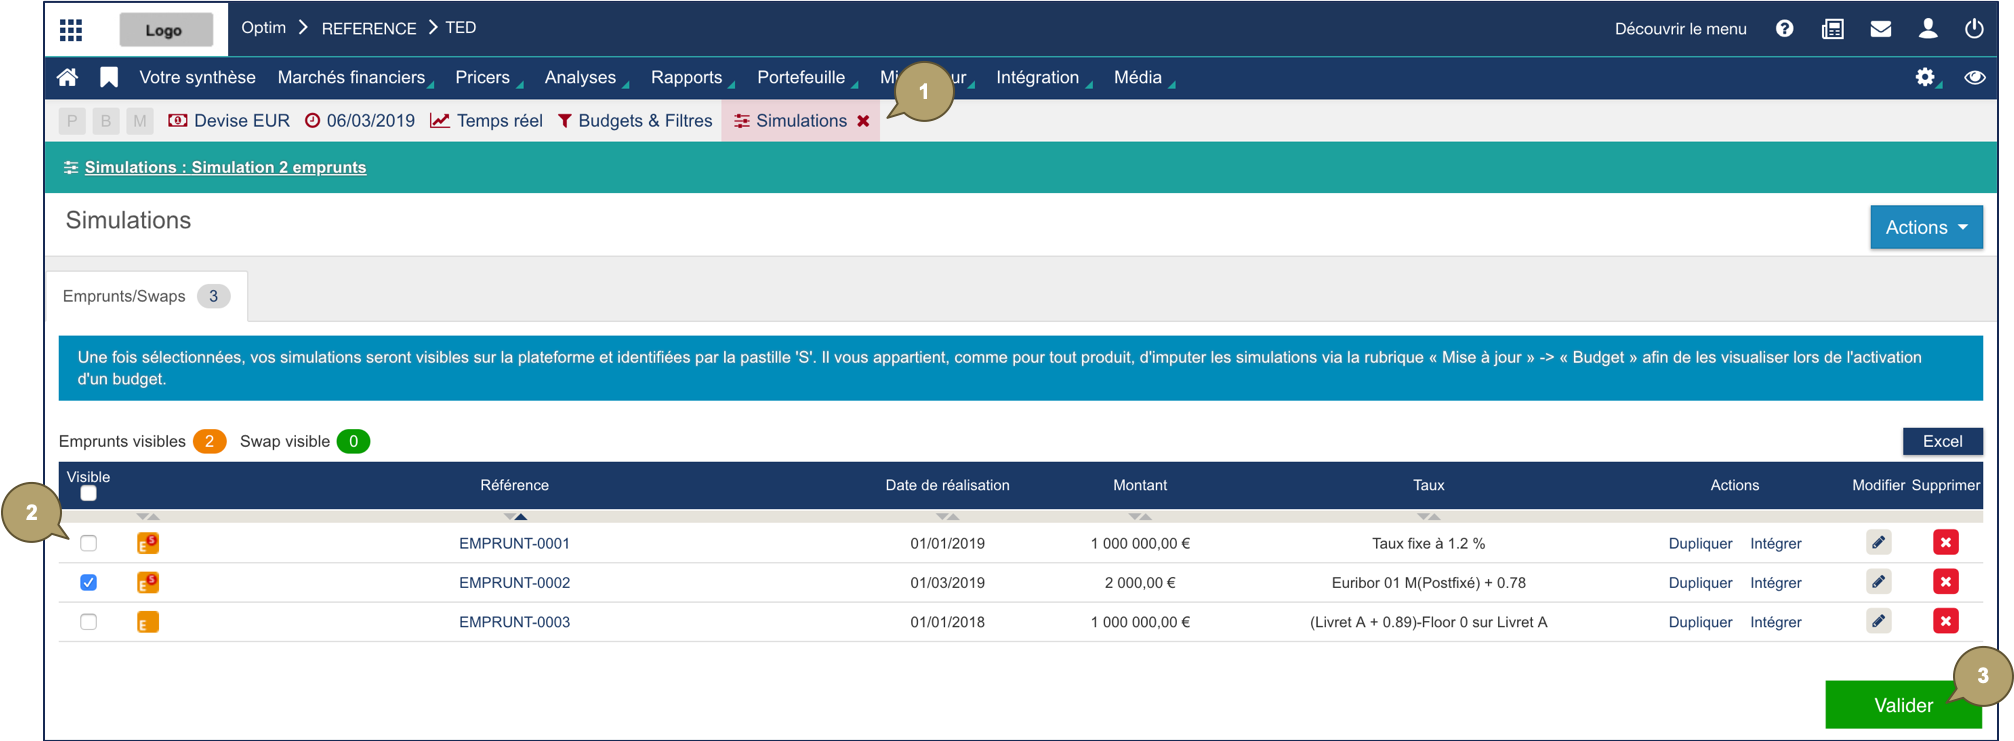Sort the table by Référence column arrow
Image resolution: width=2014 pixels, height=741 pixels.
coord(515,516)
